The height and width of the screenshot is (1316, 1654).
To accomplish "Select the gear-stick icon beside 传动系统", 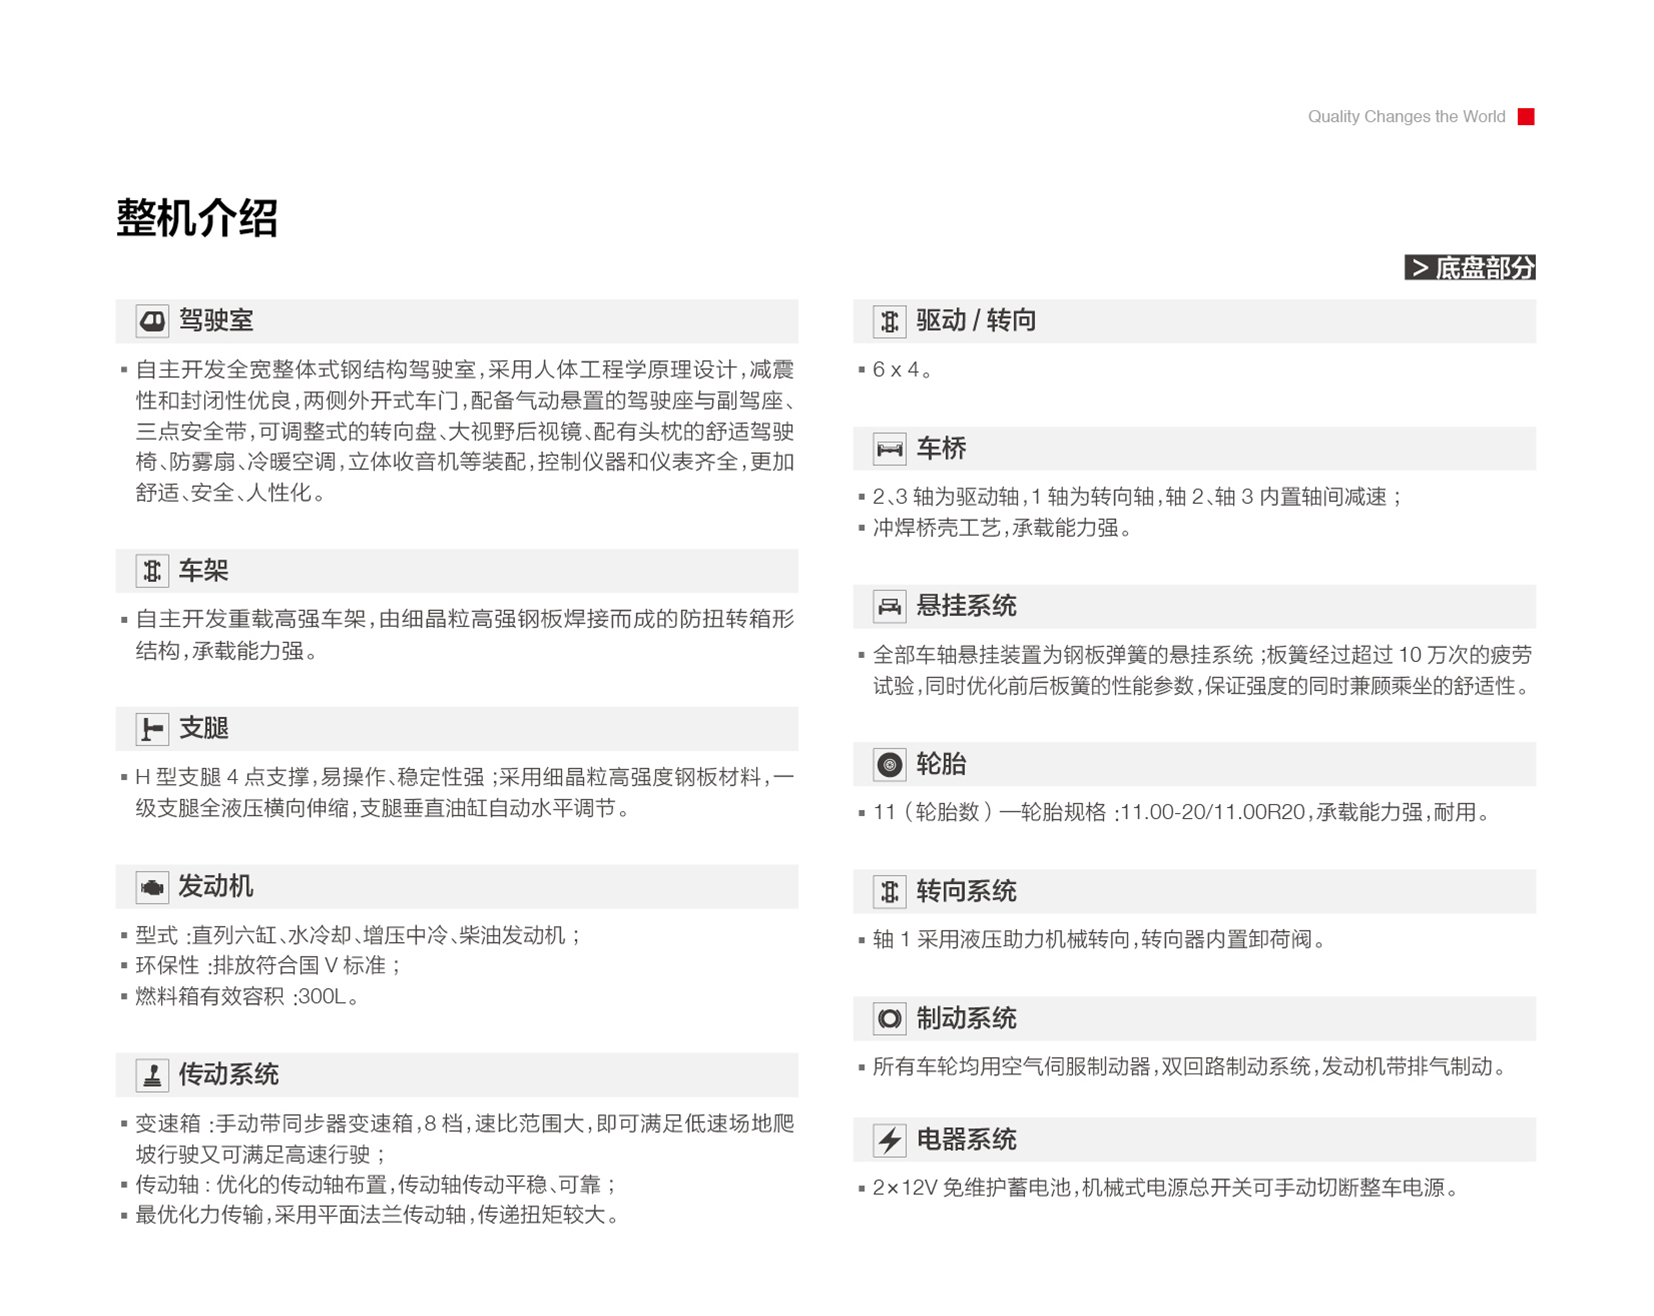I will (x=152, y=1075).
